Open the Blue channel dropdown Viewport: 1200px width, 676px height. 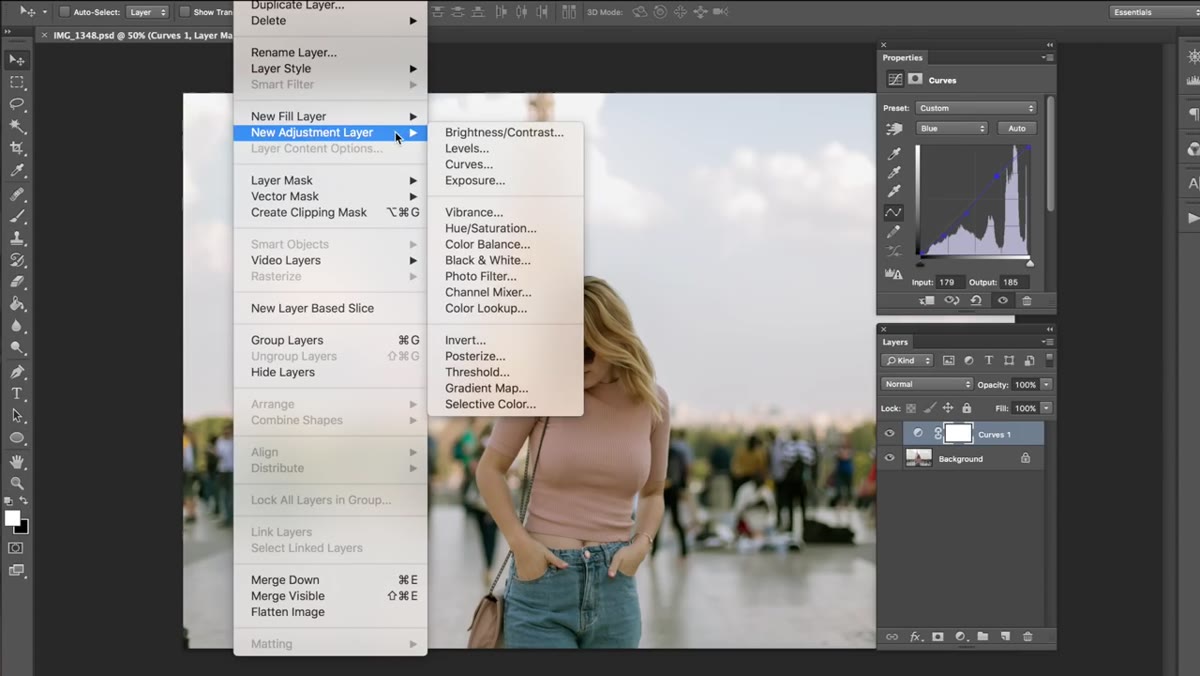click(952, 128)
